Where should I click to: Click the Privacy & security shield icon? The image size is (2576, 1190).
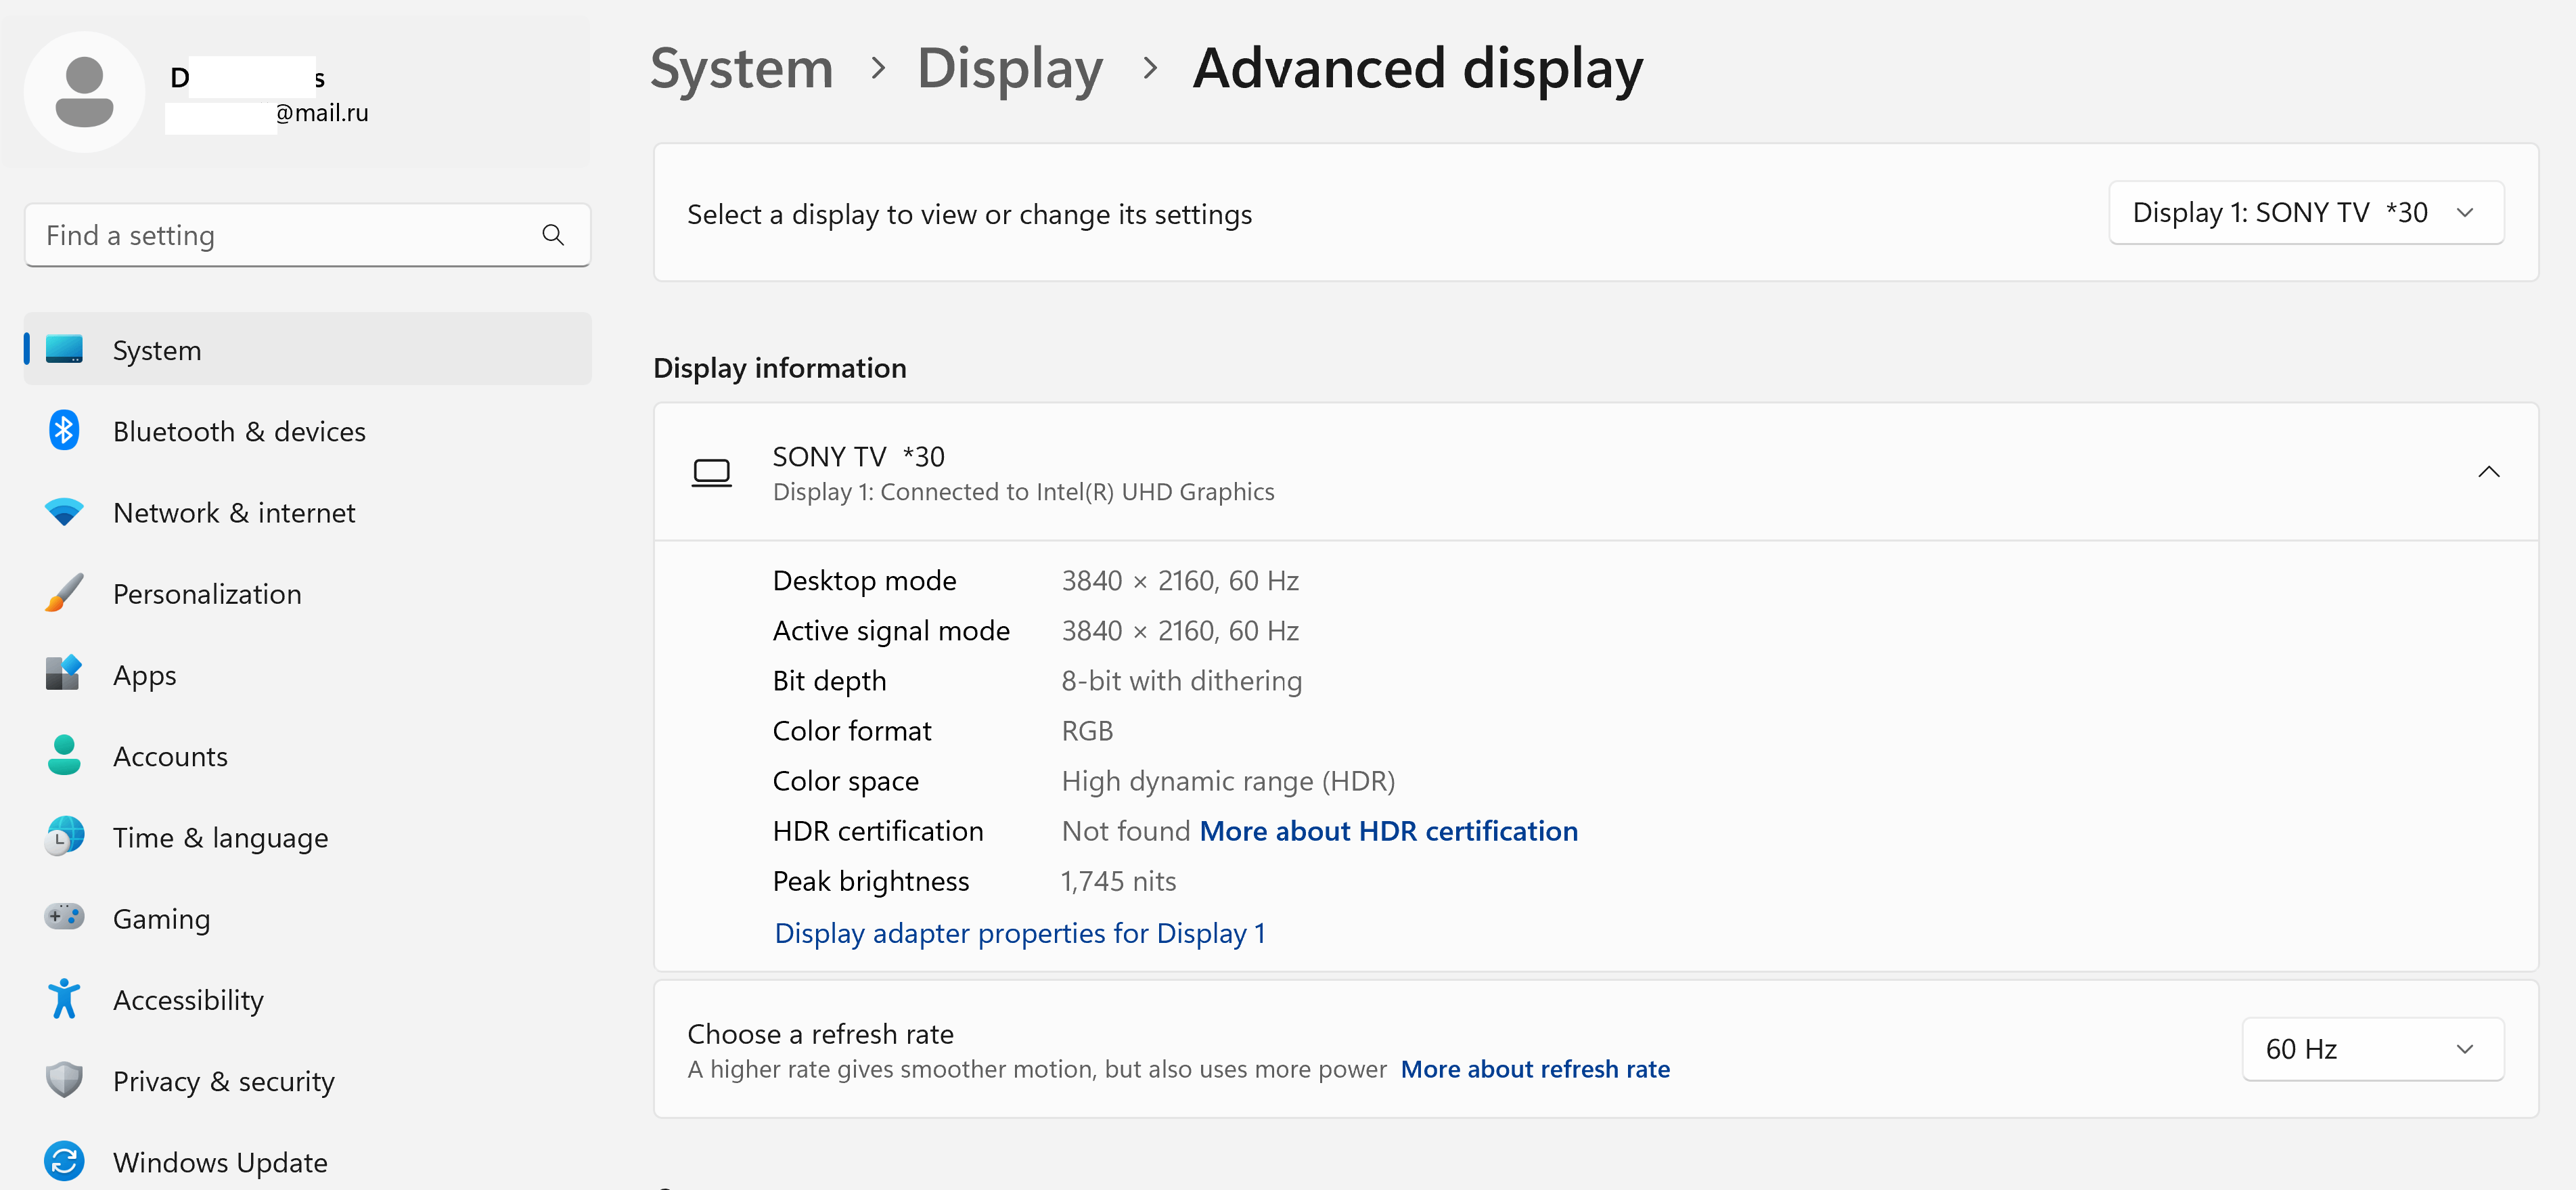(x=64, y=1080)
